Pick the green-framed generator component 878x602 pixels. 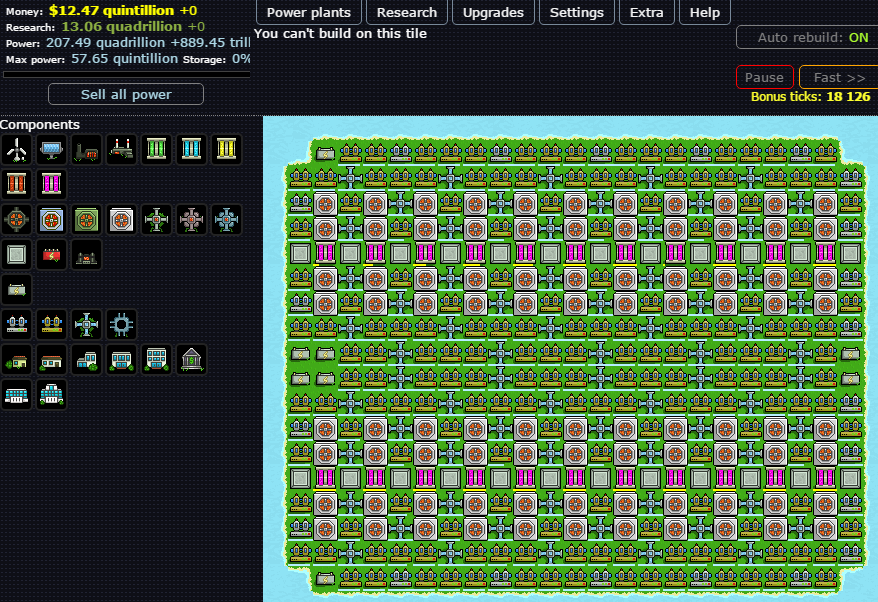tap(86, 220)
